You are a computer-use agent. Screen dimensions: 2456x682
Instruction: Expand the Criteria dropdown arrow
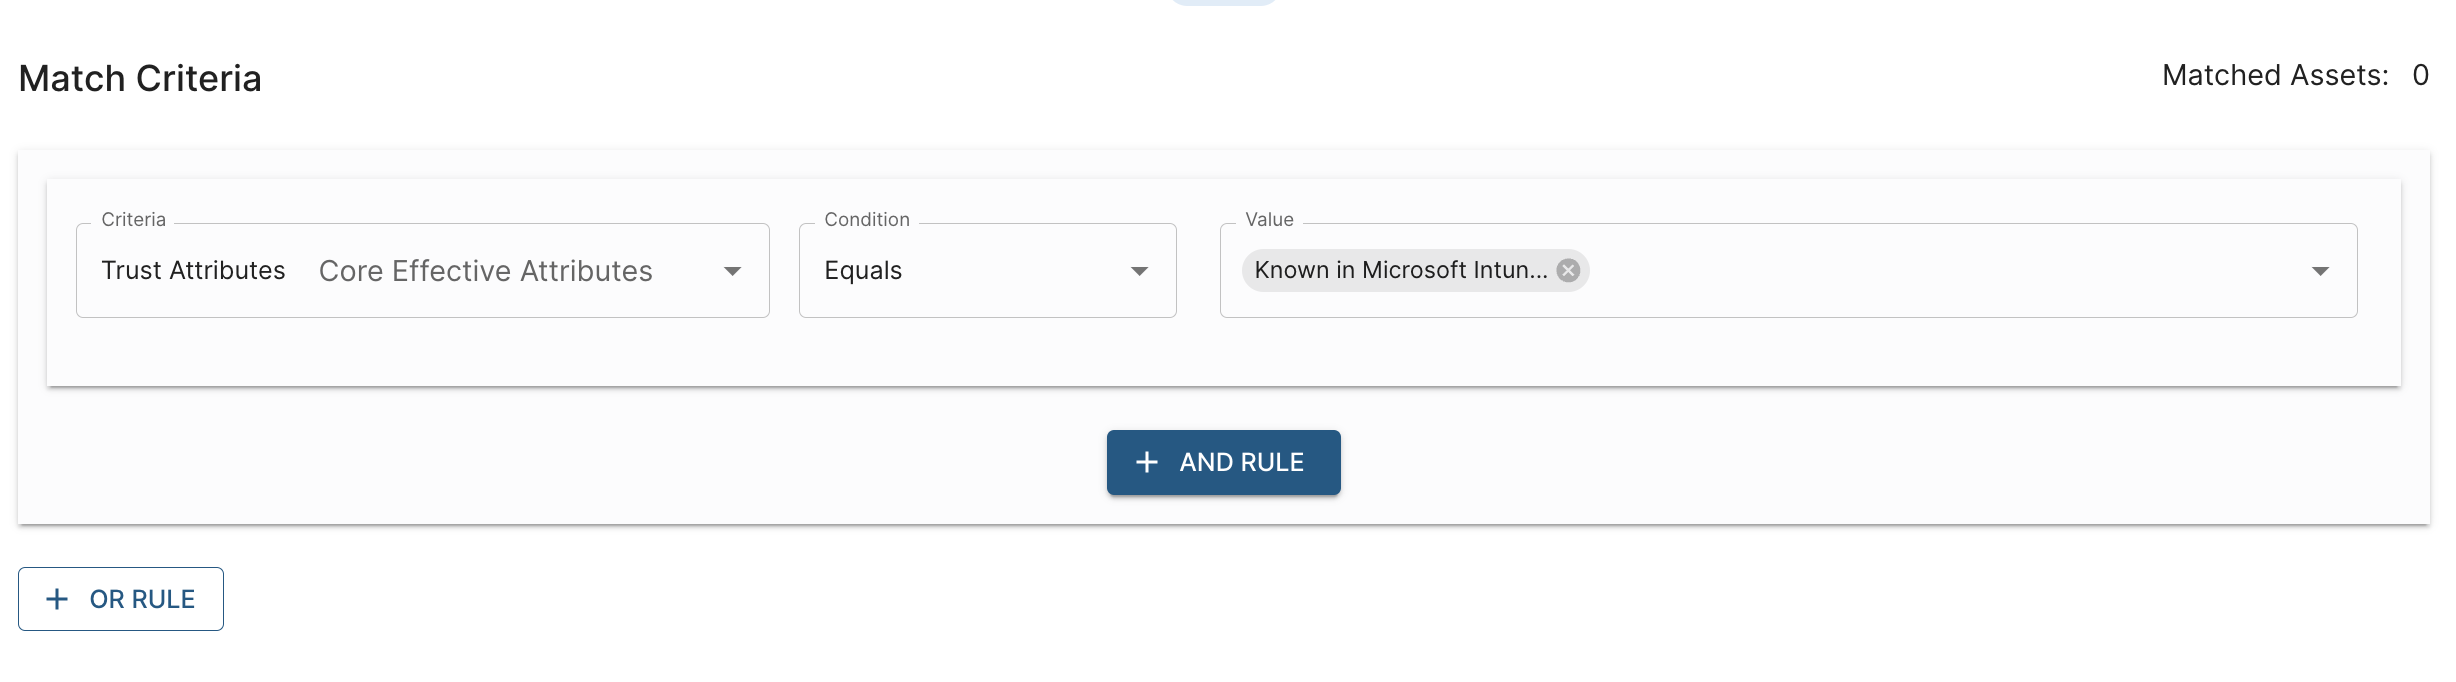pyautogui.click(x=732, y=271)
